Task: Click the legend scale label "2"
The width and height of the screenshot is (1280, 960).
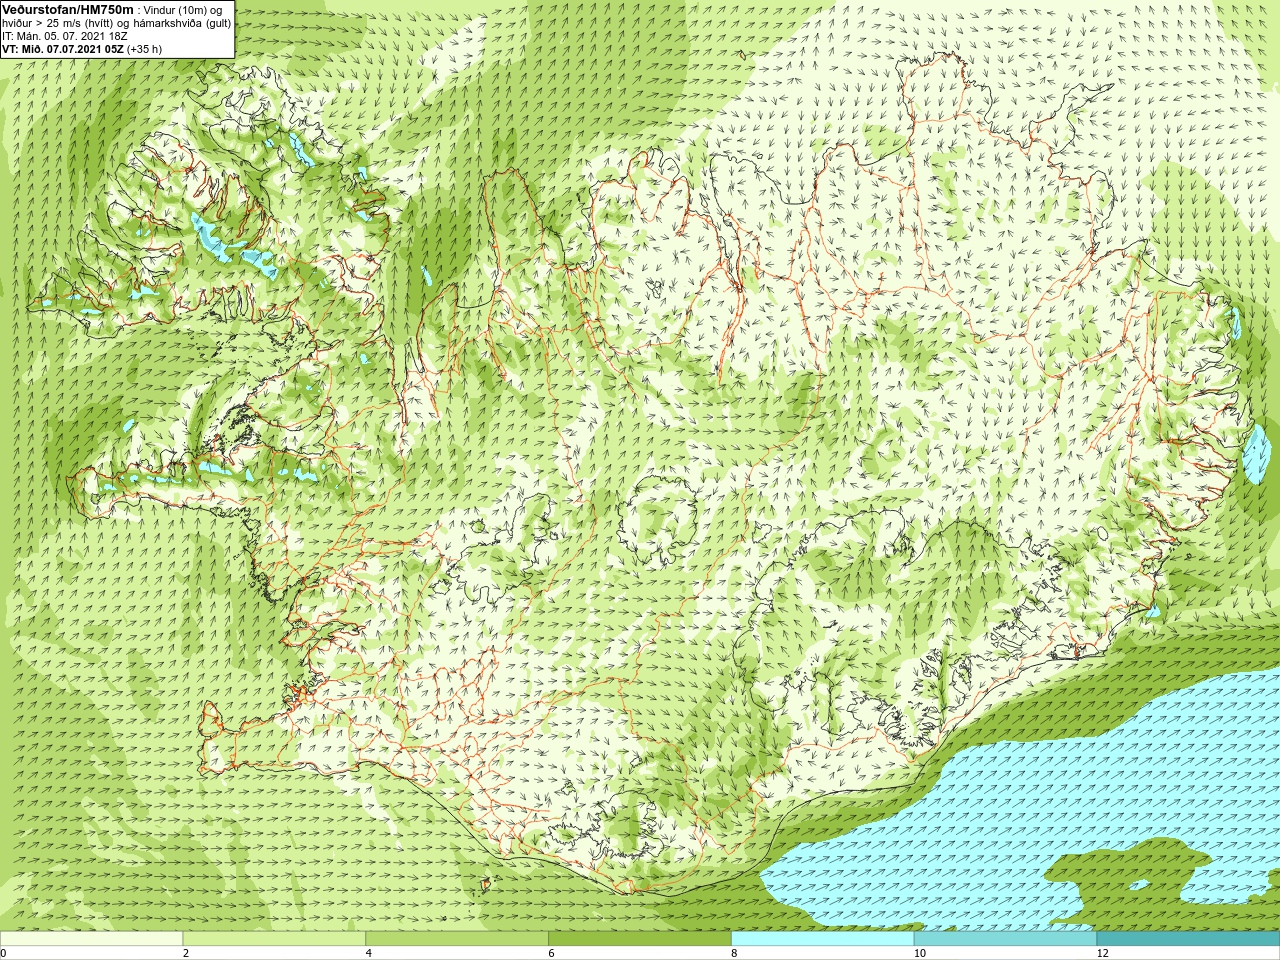Action: (x=186, y=953)
